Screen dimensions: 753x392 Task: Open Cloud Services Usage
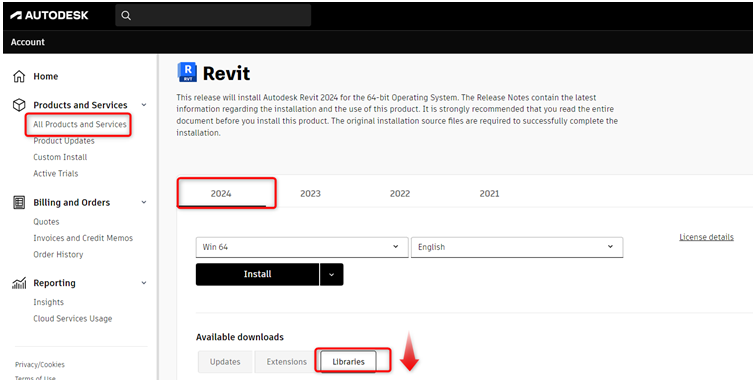coord(73,318)
